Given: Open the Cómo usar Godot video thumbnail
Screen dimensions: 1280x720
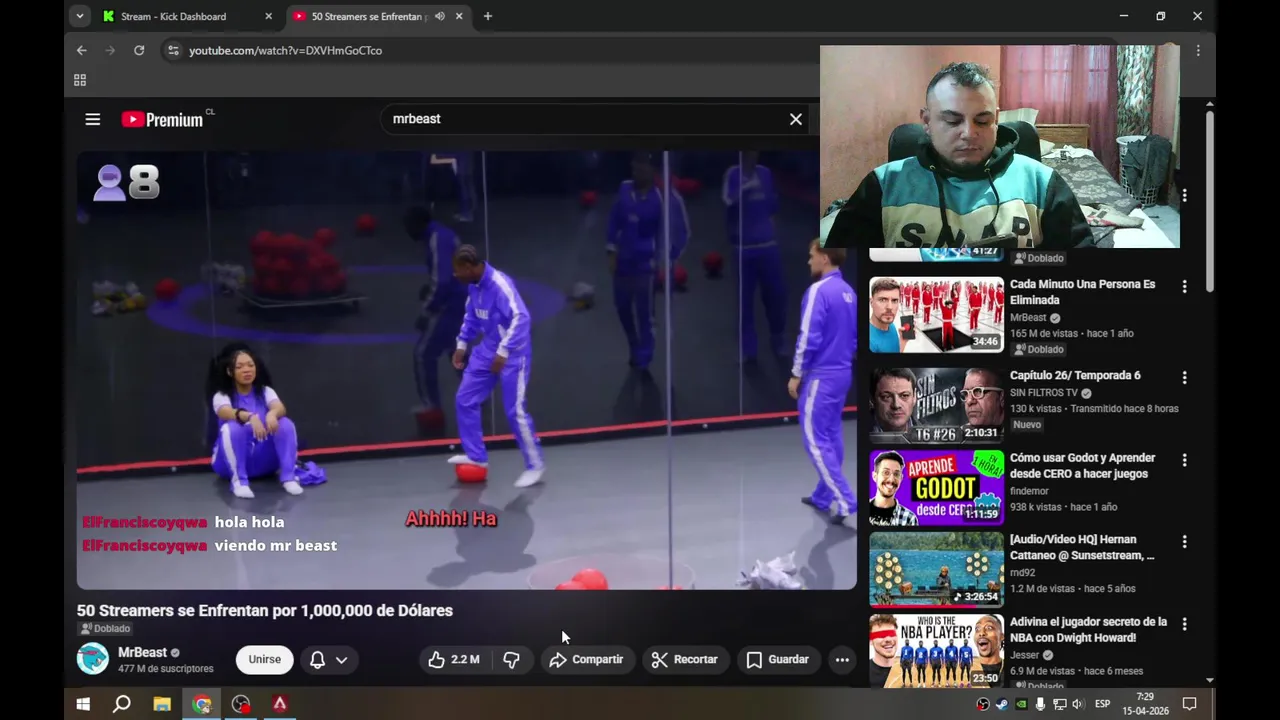Looking at the screenshot, I should tap(936, 487).
